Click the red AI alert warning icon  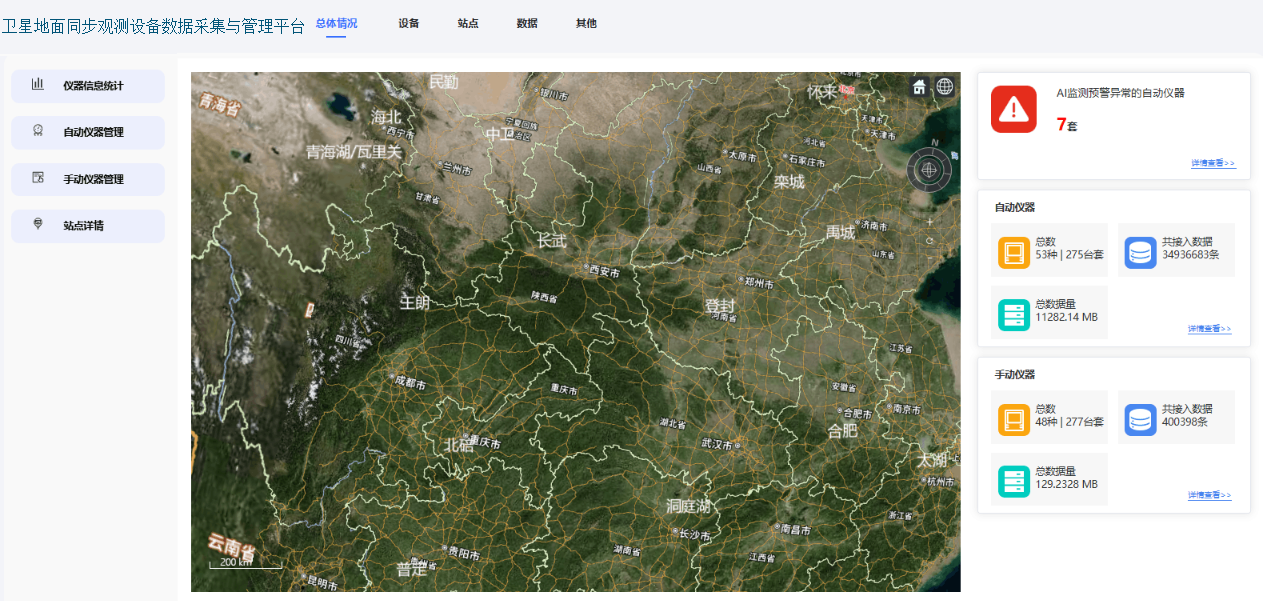(1013, 110)
